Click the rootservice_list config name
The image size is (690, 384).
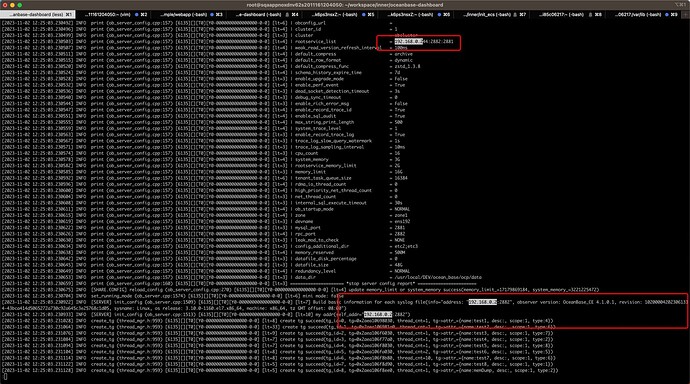coord(315,41)
